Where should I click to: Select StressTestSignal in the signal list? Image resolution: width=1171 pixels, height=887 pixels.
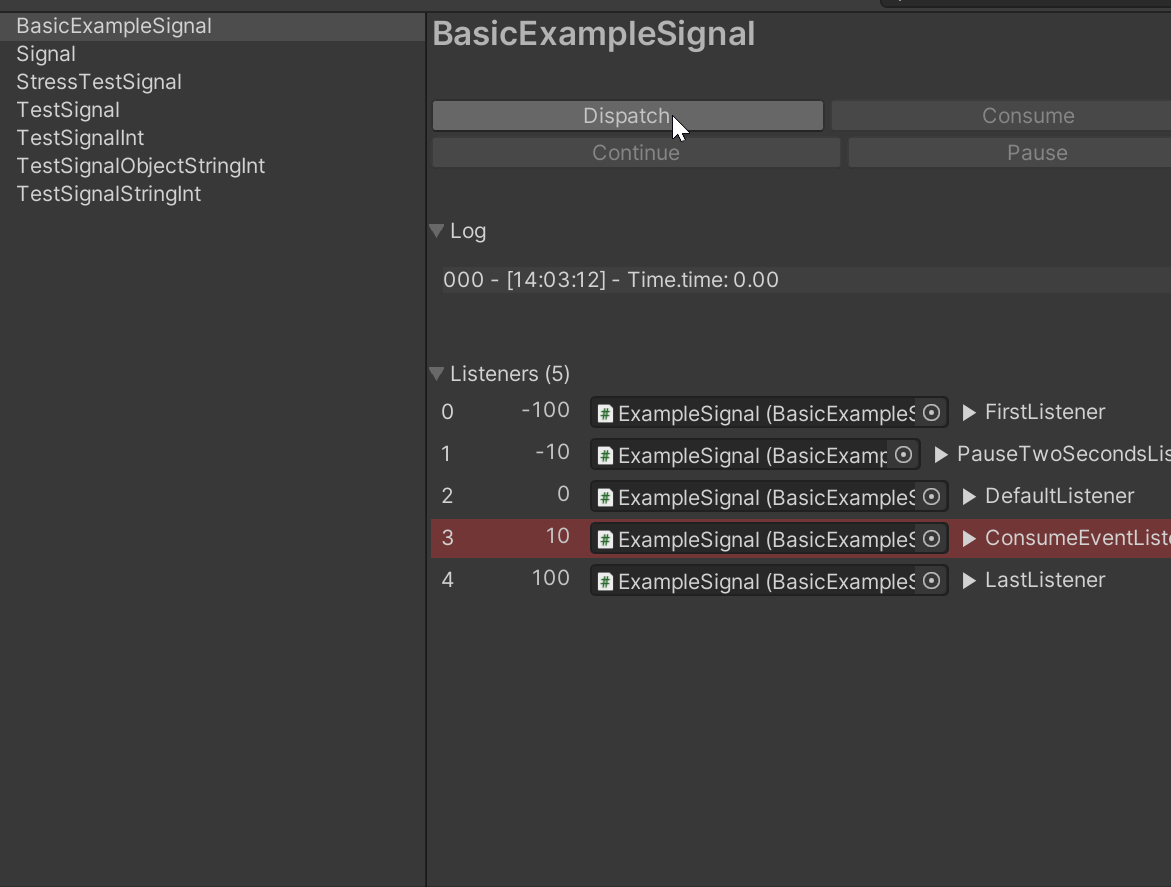pos(99,82)
